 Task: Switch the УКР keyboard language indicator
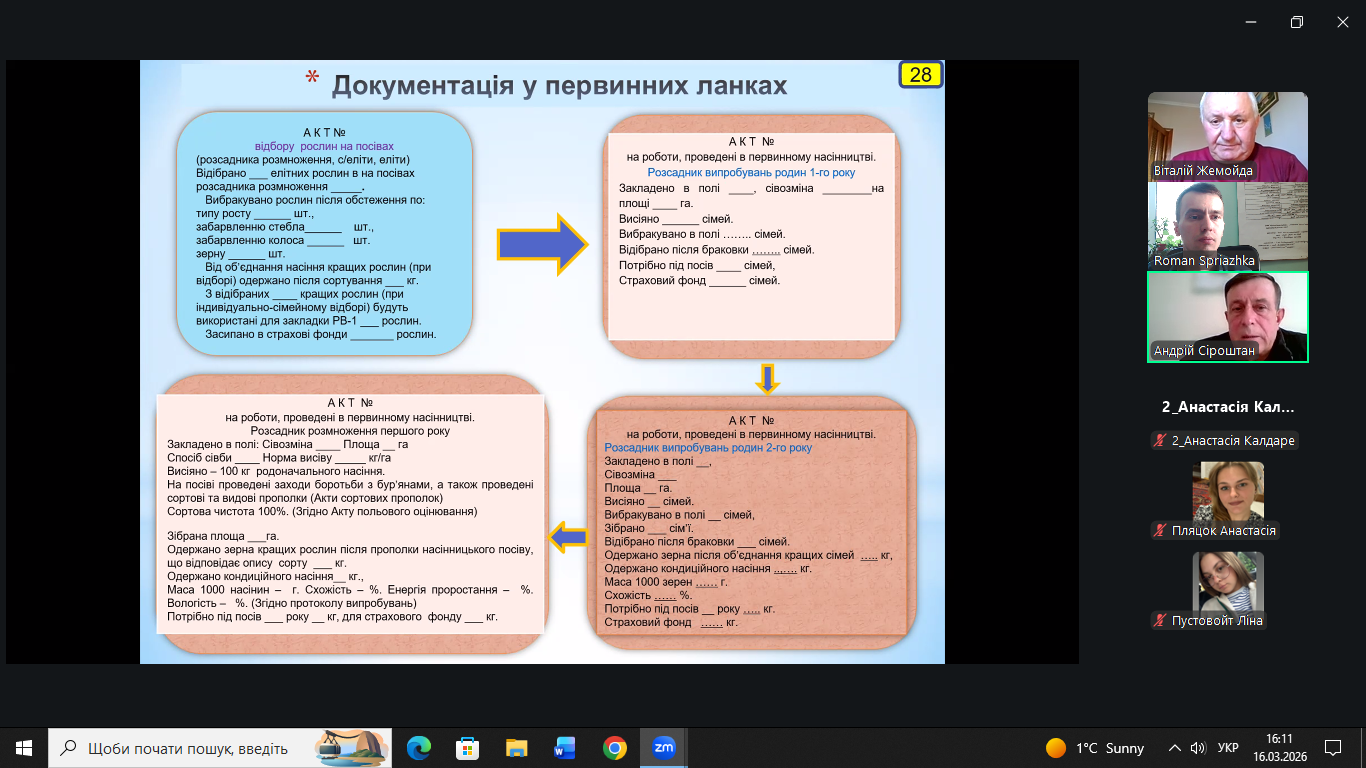coord(1228,748)
